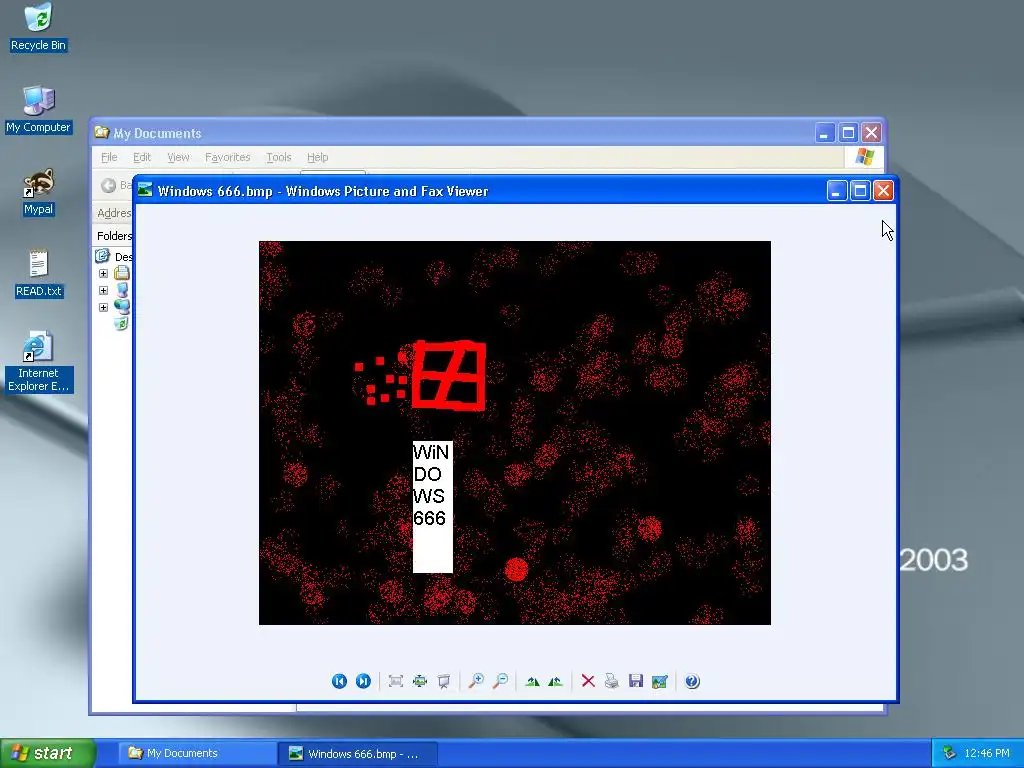Go to previous image in viewer
The image size is (1024, 768).
(339, 681)
